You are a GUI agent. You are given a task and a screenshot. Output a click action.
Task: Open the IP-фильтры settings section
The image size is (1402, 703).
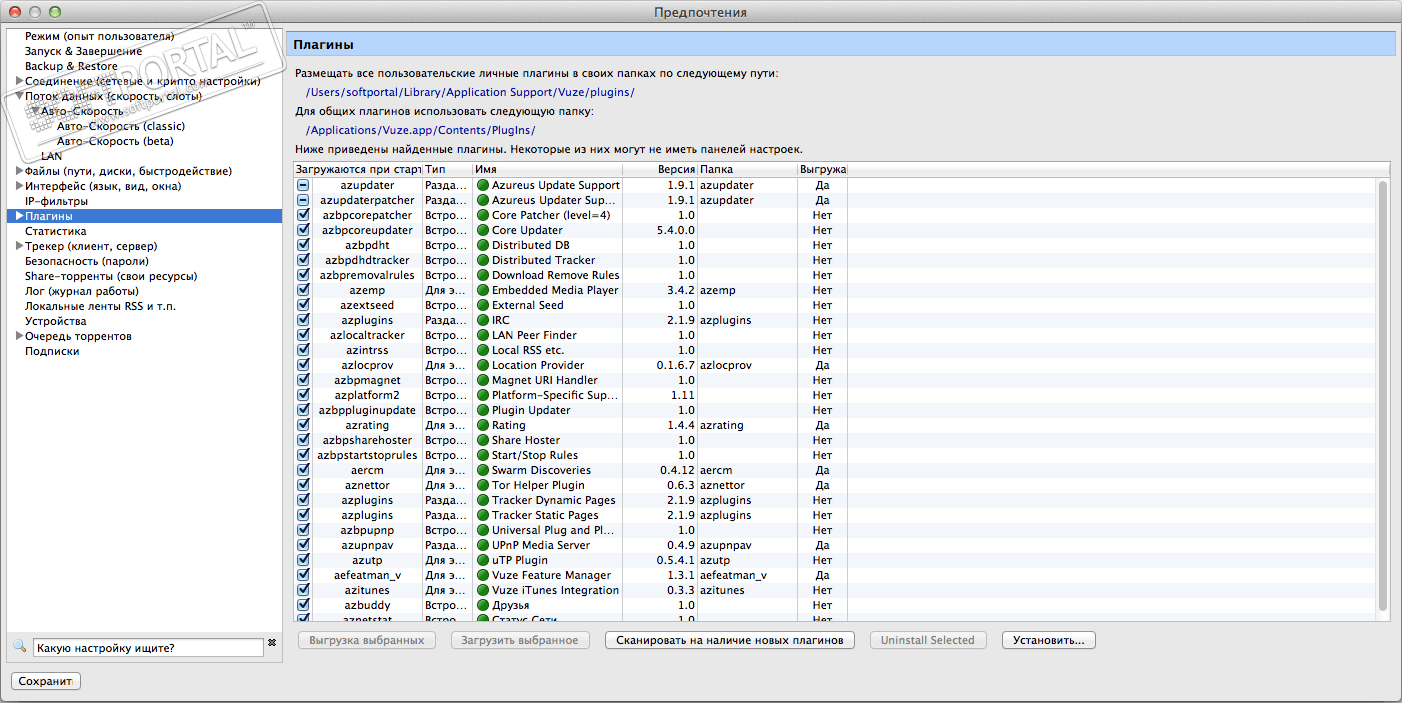pos(56,201)
